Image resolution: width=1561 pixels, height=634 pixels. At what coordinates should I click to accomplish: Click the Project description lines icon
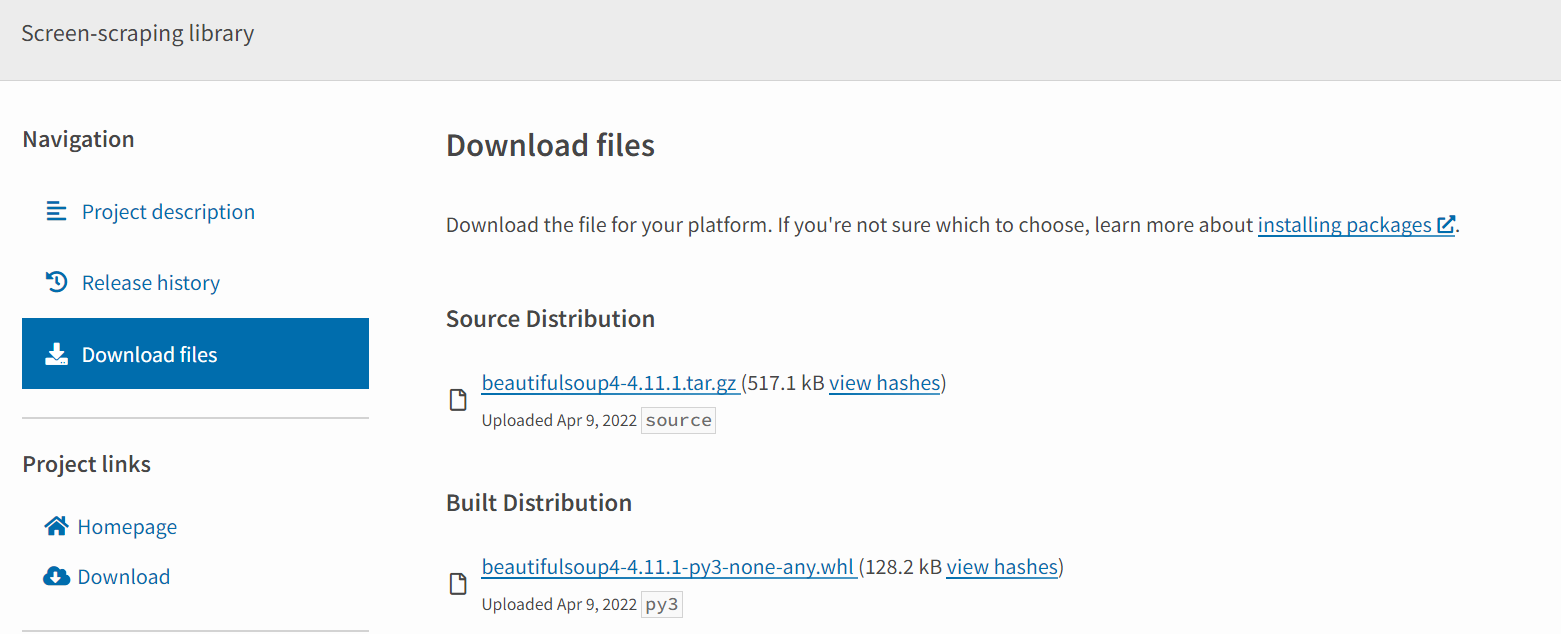tap(57, 211)
